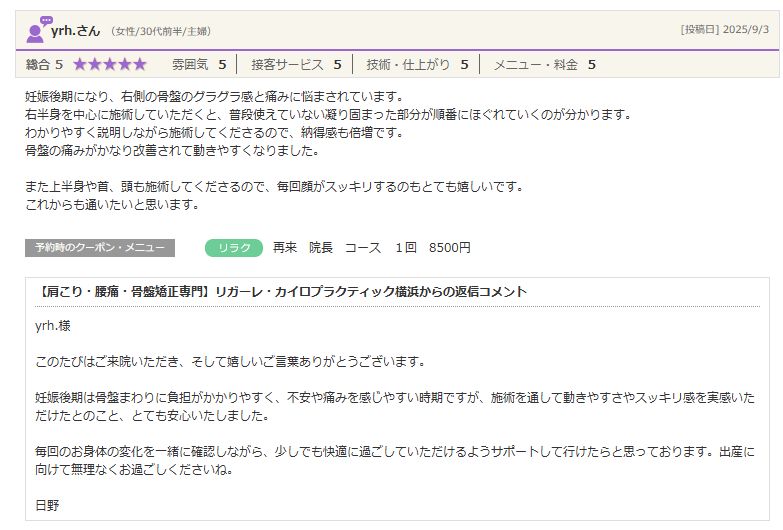The width and height of the screenshot is (783, 530).
Task: Click the green リラク badge
Action: pyautogui.click(x=234, y=248)
